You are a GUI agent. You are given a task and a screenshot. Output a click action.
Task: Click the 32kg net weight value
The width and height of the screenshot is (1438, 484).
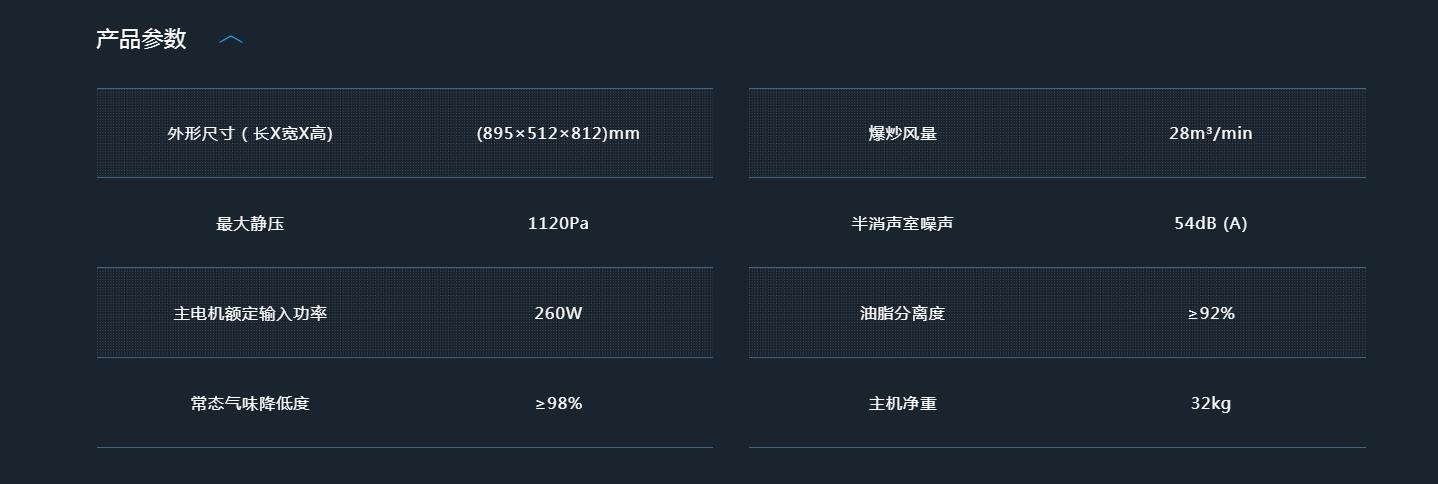tap(1210, 403)
